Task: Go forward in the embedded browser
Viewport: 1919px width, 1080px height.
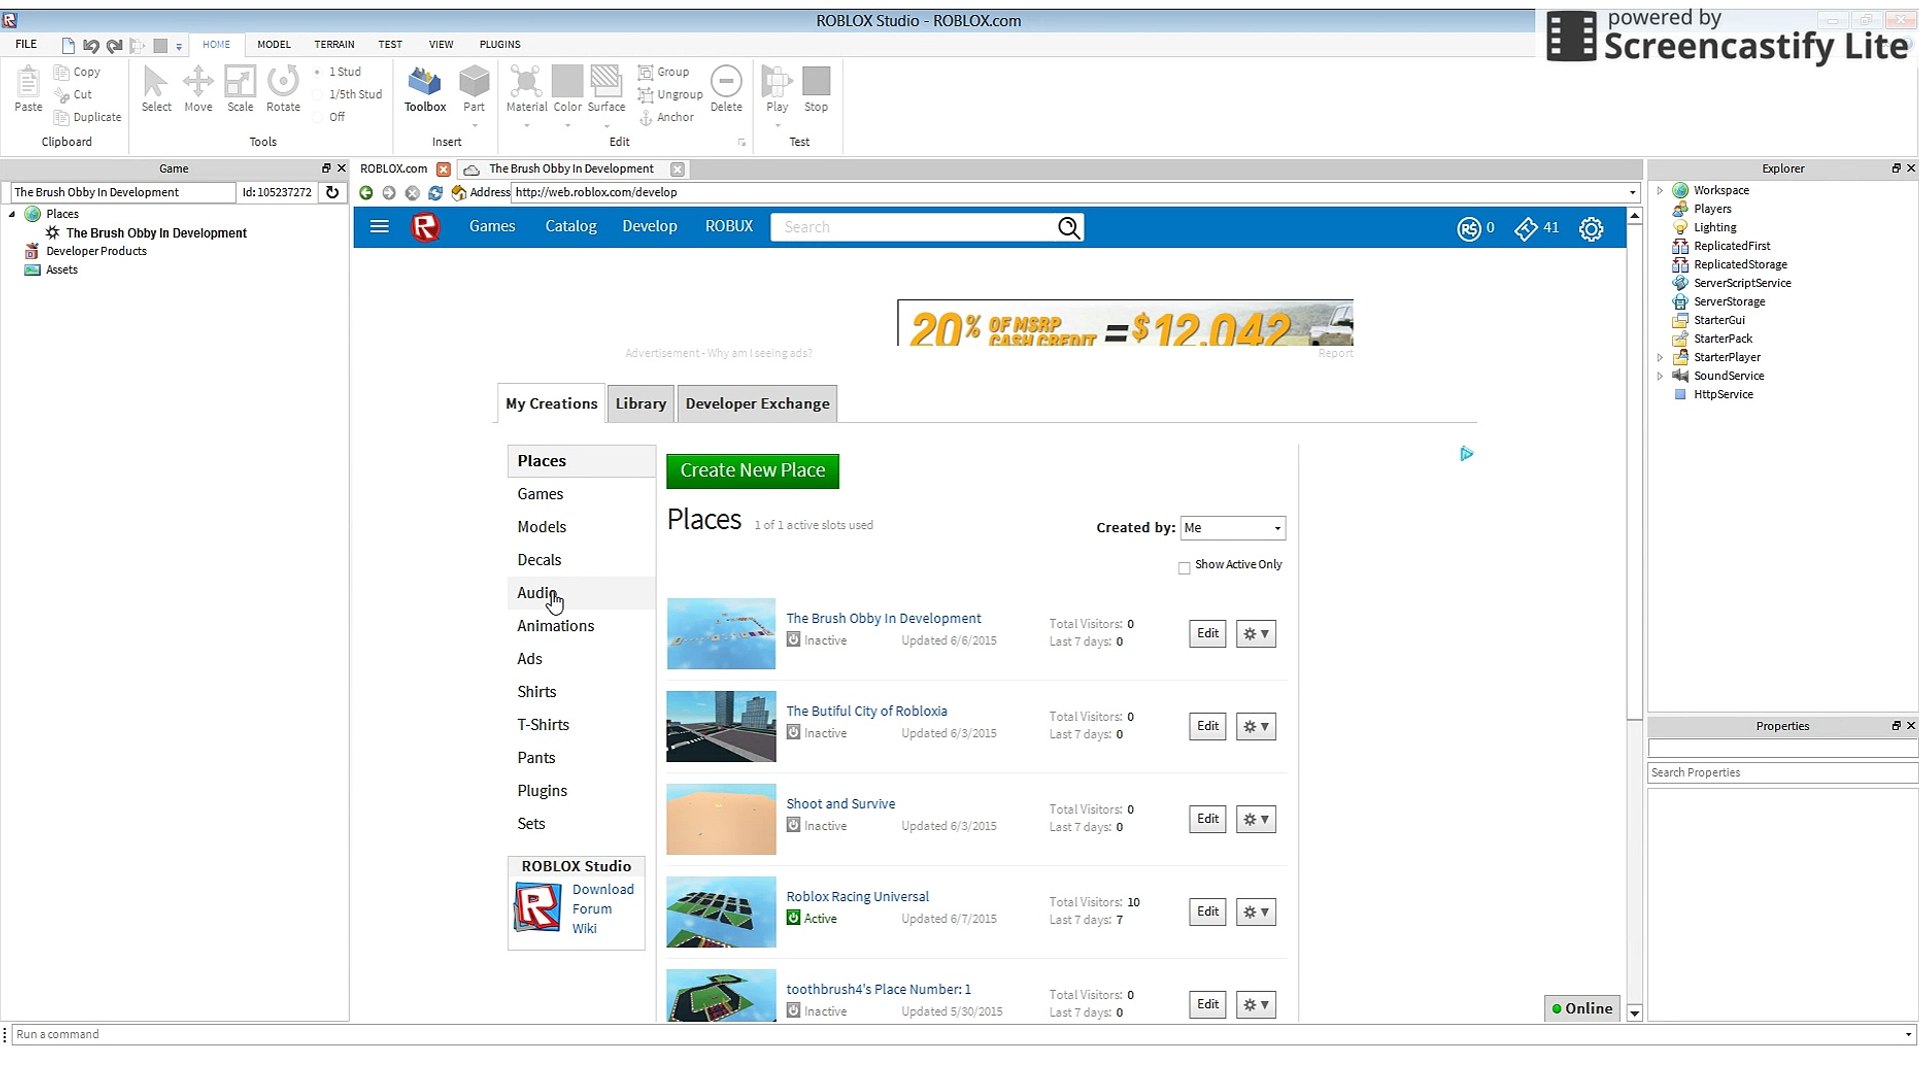Action: point(389,193)
